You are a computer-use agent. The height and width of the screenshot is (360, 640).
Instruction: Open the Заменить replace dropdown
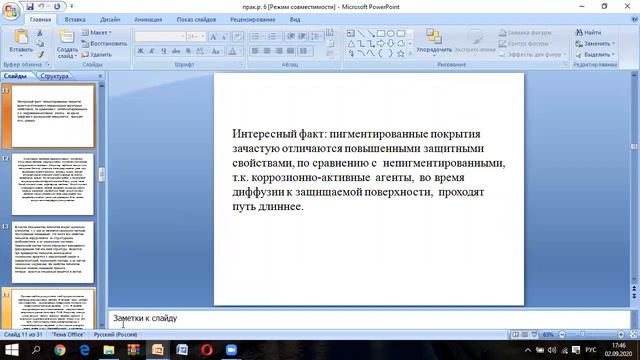point(595,43)
